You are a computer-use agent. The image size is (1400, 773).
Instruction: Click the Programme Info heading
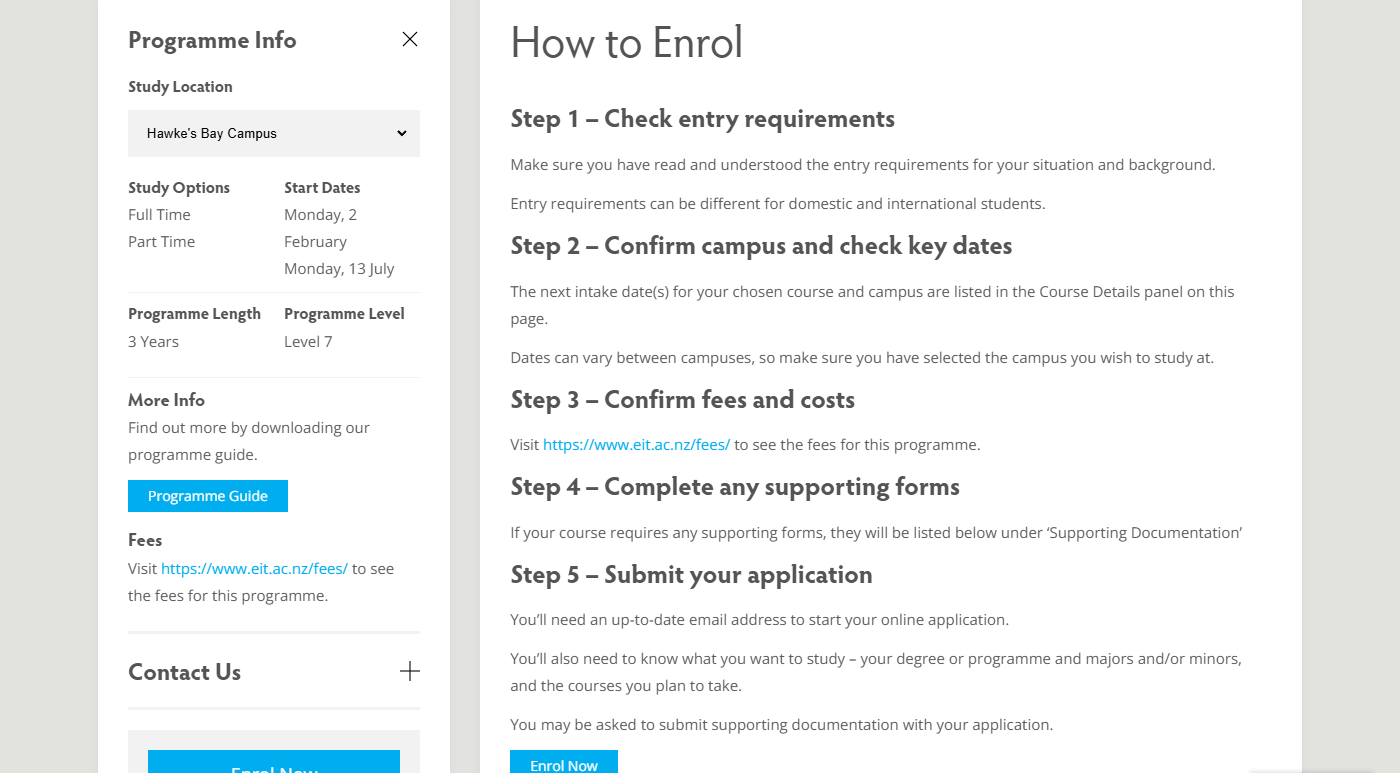click(212, 41)
